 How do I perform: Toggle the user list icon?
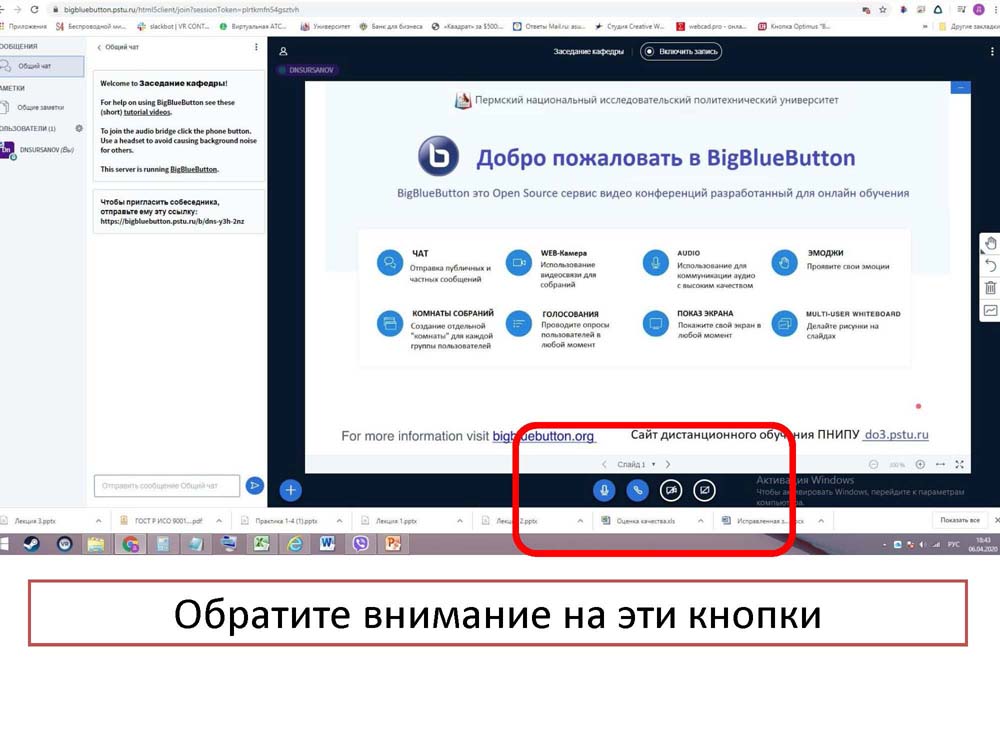tap(283, 52)
